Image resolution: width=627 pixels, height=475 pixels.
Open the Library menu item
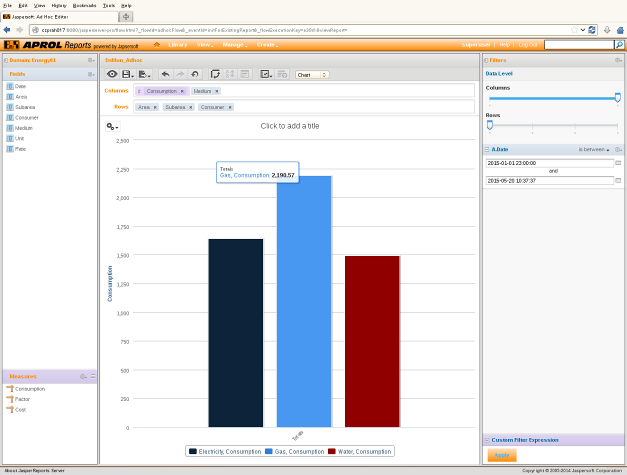(178, 45)
